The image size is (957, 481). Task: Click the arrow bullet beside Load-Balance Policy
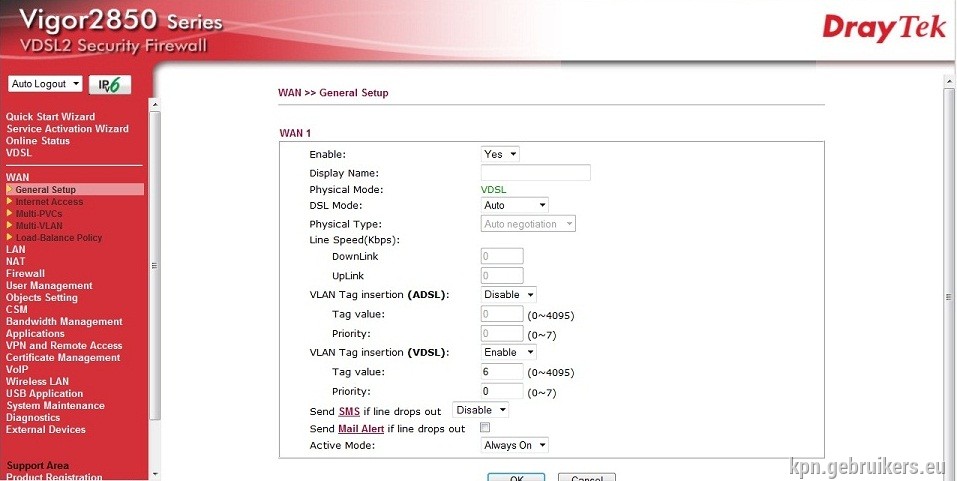click(x=10, y=237)
